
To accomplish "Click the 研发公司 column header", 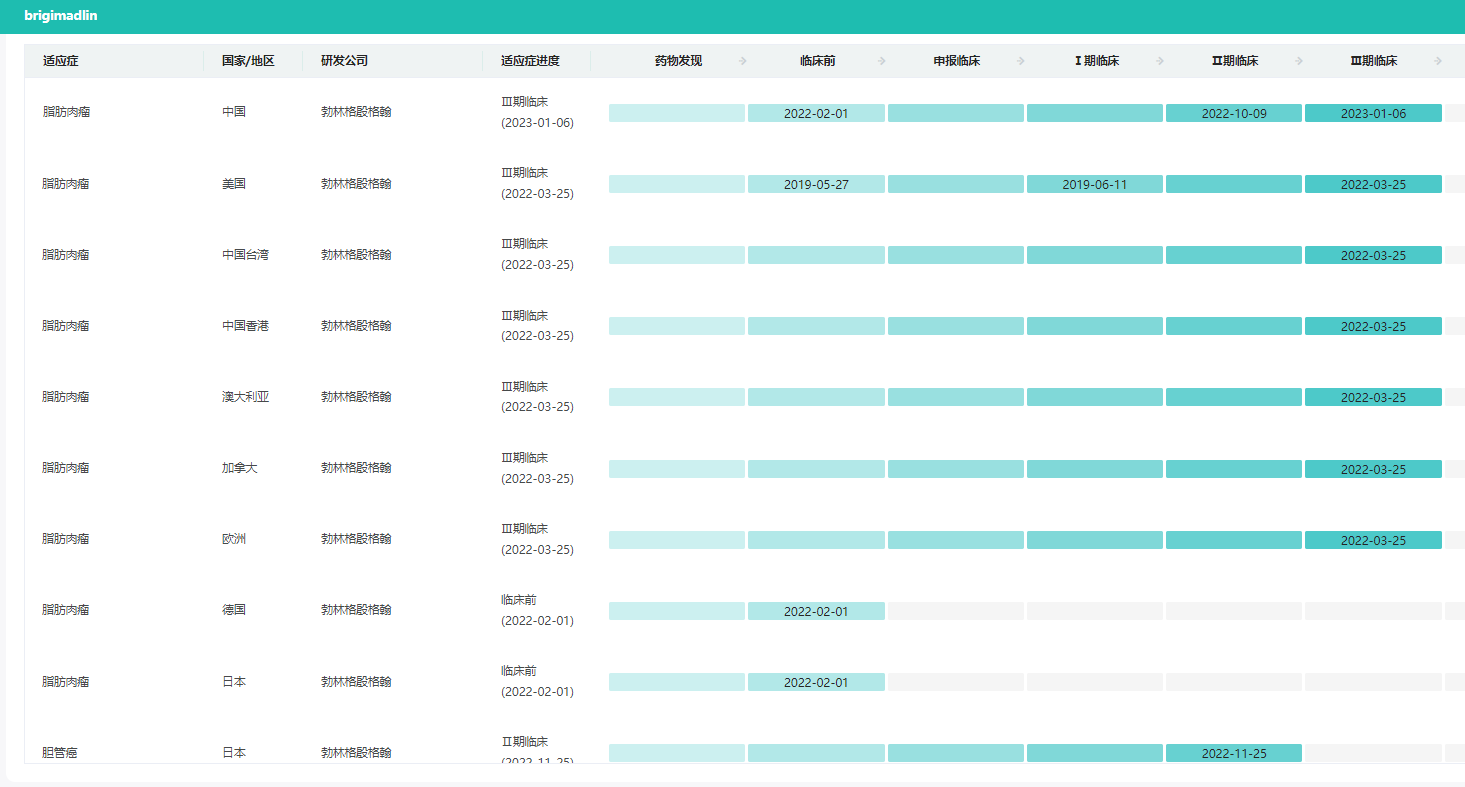I will [344, 61].
